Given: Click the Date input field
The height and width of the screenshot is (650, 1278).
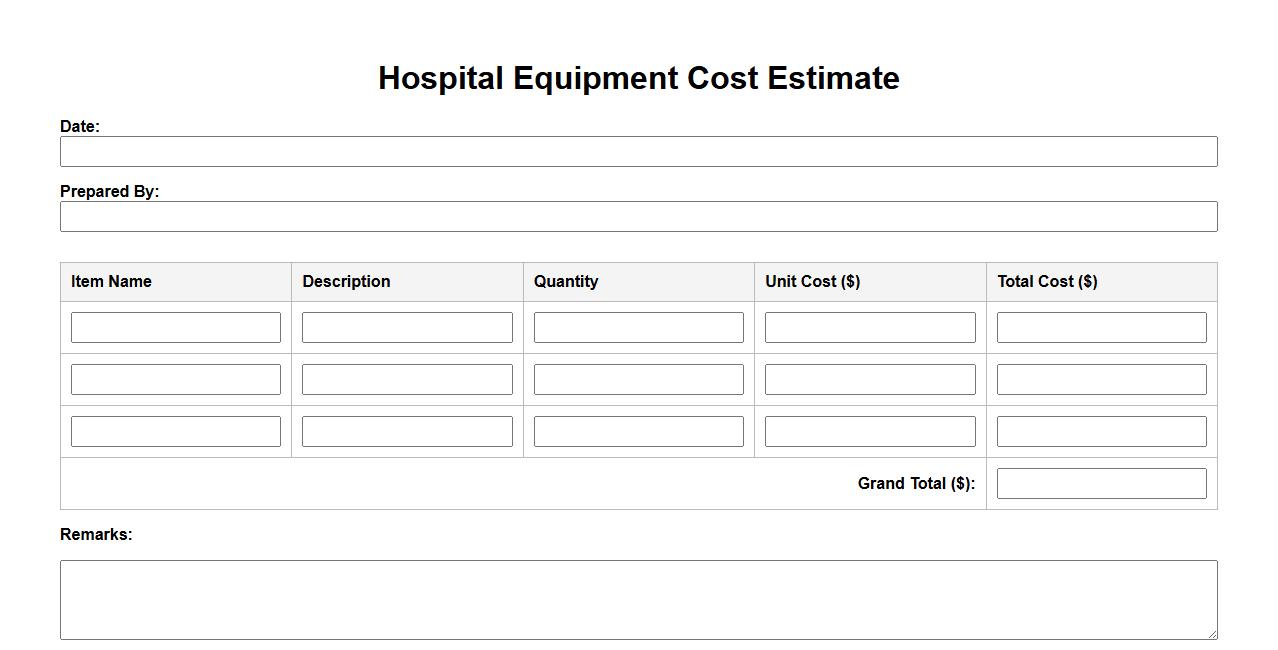Looking at the screenshot, I should tap(638, 152).
